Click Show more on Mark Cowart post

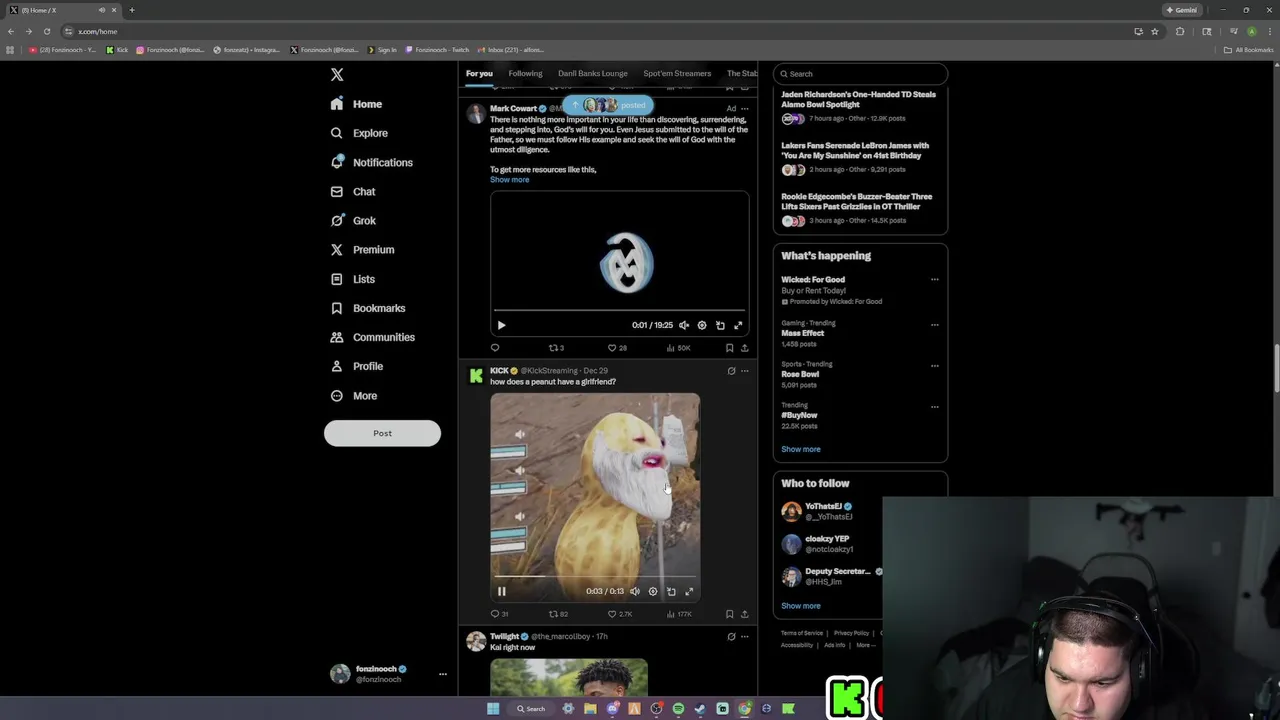point(509,179)
